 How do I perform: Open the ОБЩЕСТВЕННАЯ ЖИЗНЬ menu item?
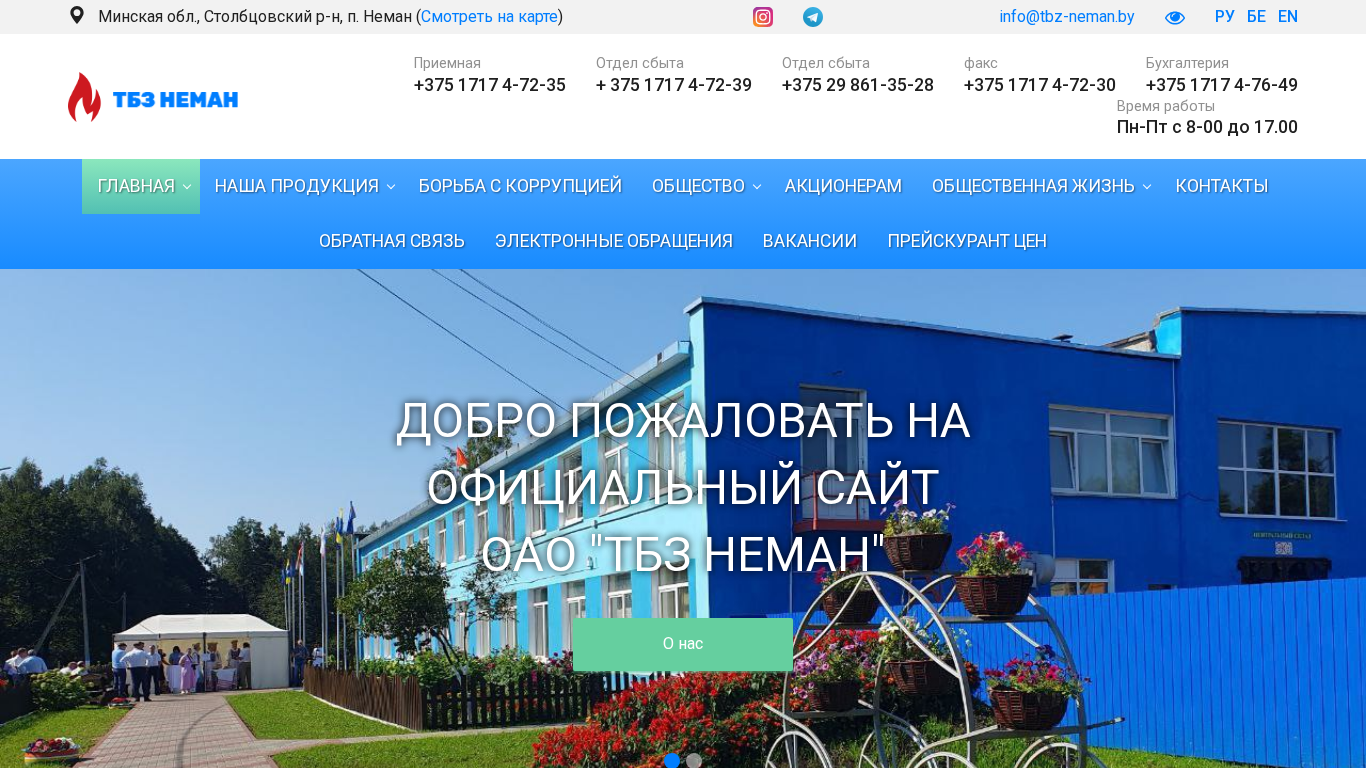tap(1033, 186)
